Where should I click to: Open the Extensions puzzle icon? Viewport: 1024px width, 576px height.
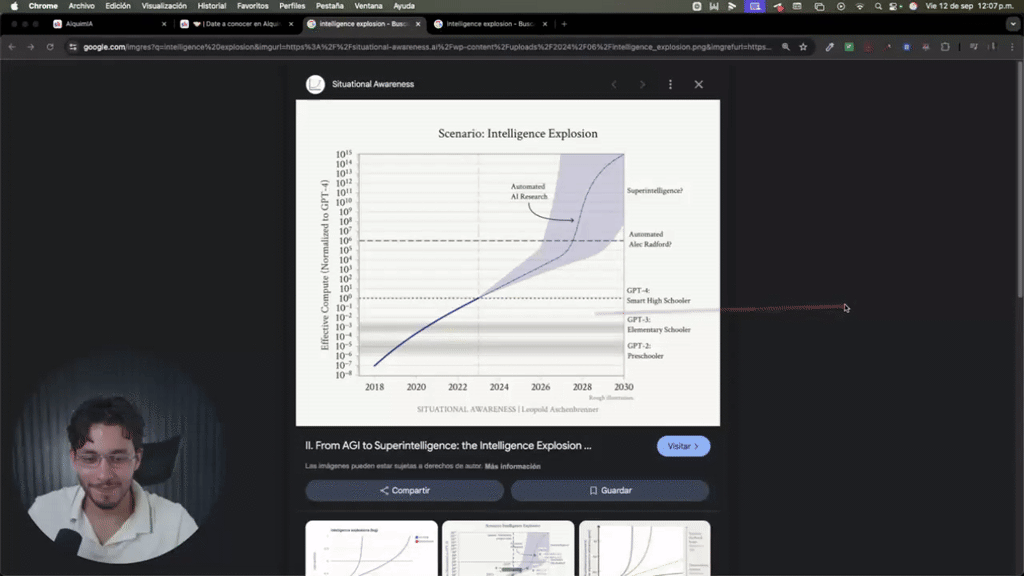(x=945, y=47)
